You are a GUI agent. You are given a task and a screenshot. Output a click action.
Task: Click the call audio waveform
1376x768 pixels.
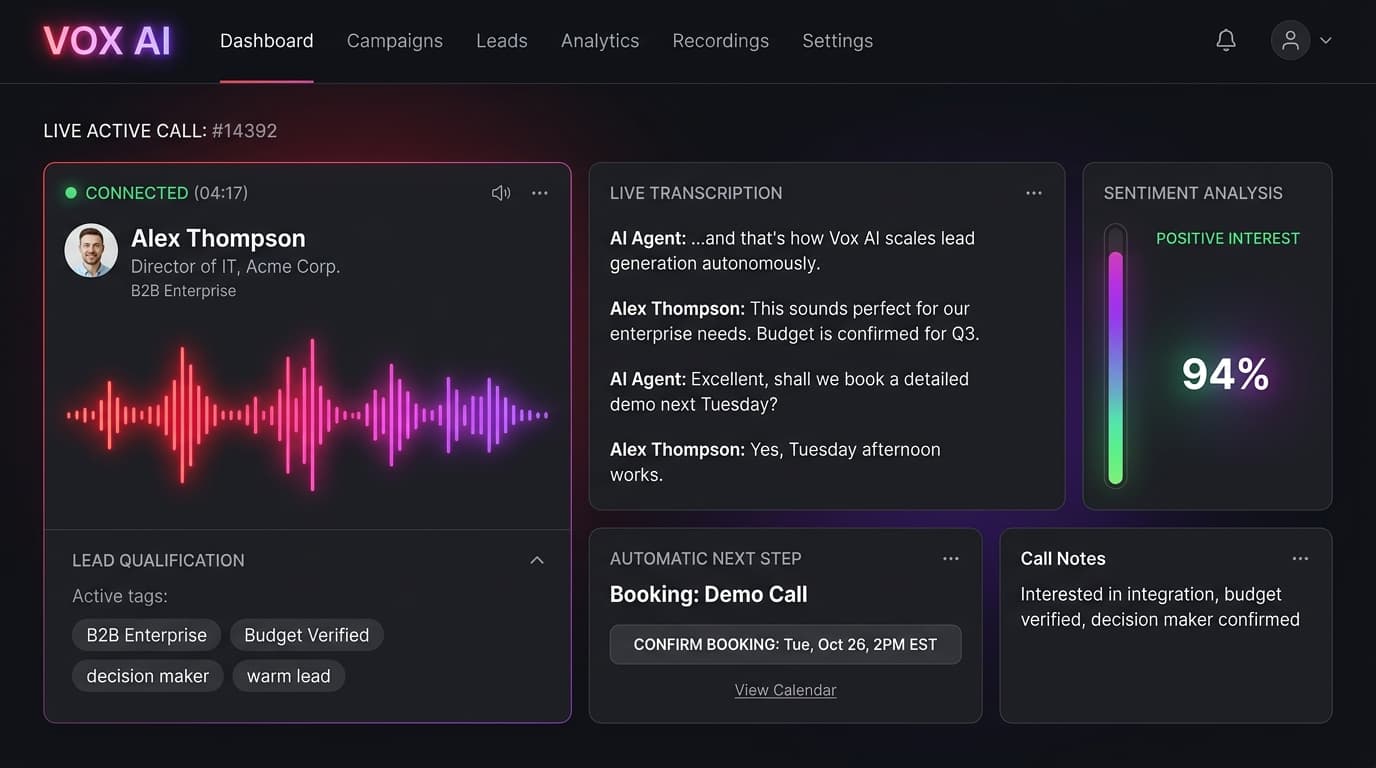pyautogui.click(x=308, y=415)
